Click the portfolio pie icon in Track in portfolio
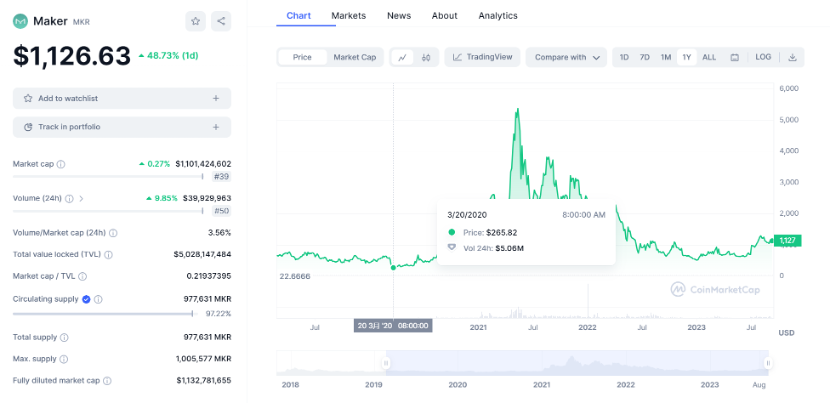The height and width of the screenshot is (404, 830). point(28,127)
